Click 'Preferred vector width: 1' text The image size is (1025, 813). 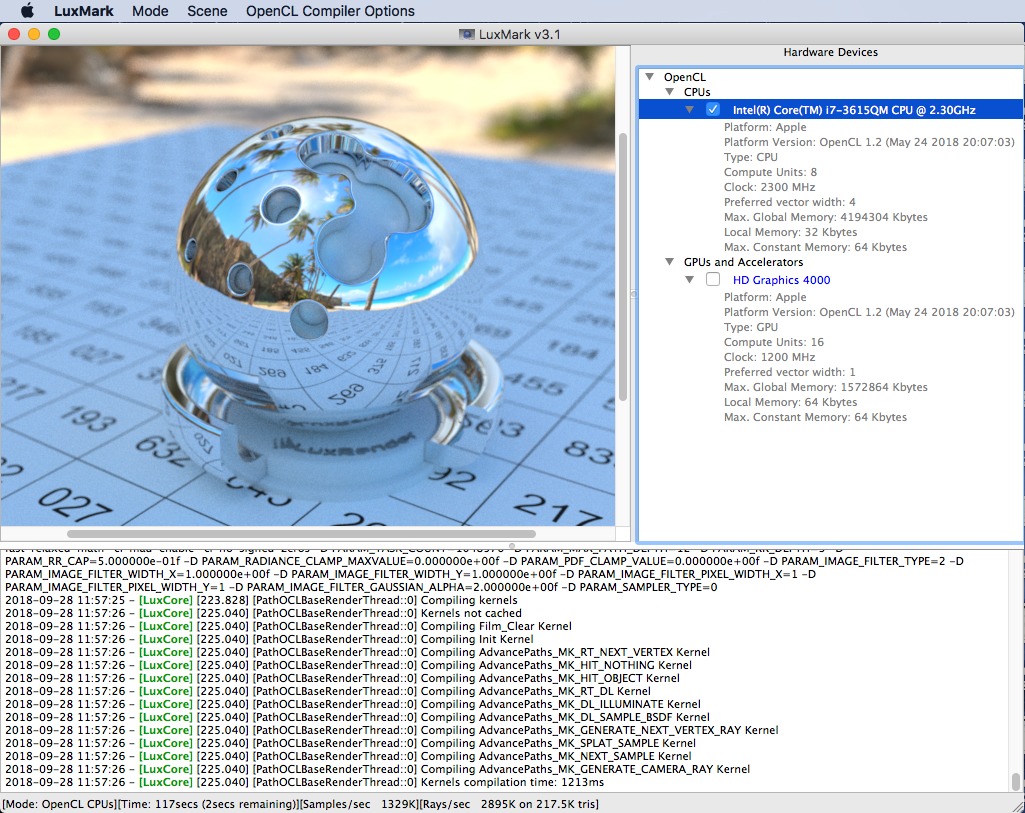pos(790,372)
